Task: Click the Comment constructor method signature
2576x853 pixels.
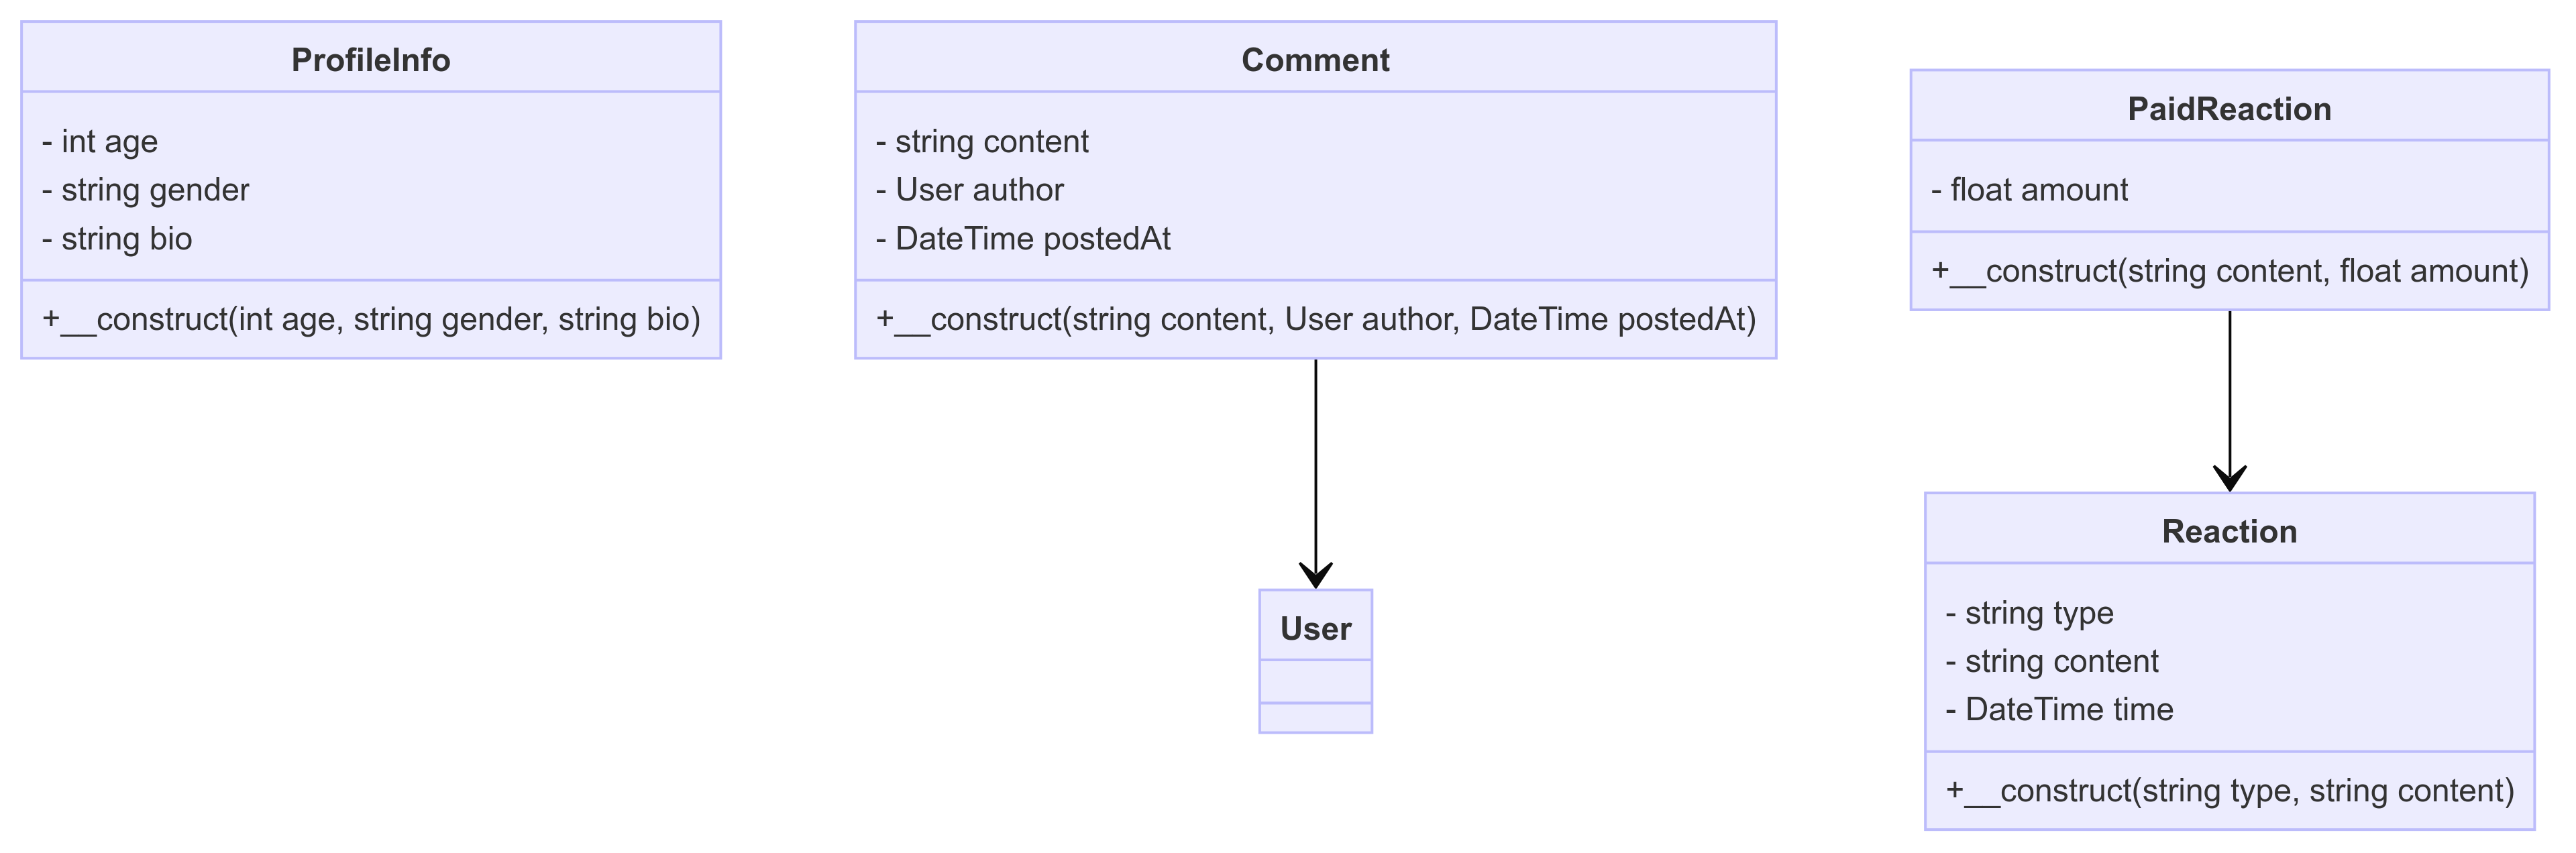Action: pyautogui.click(x=1315, y=320)
